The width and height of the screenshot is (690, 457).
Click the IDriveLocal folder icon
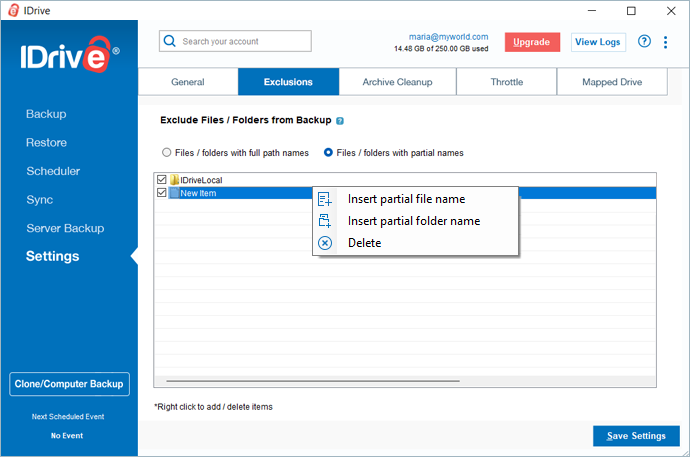[174, 180]
